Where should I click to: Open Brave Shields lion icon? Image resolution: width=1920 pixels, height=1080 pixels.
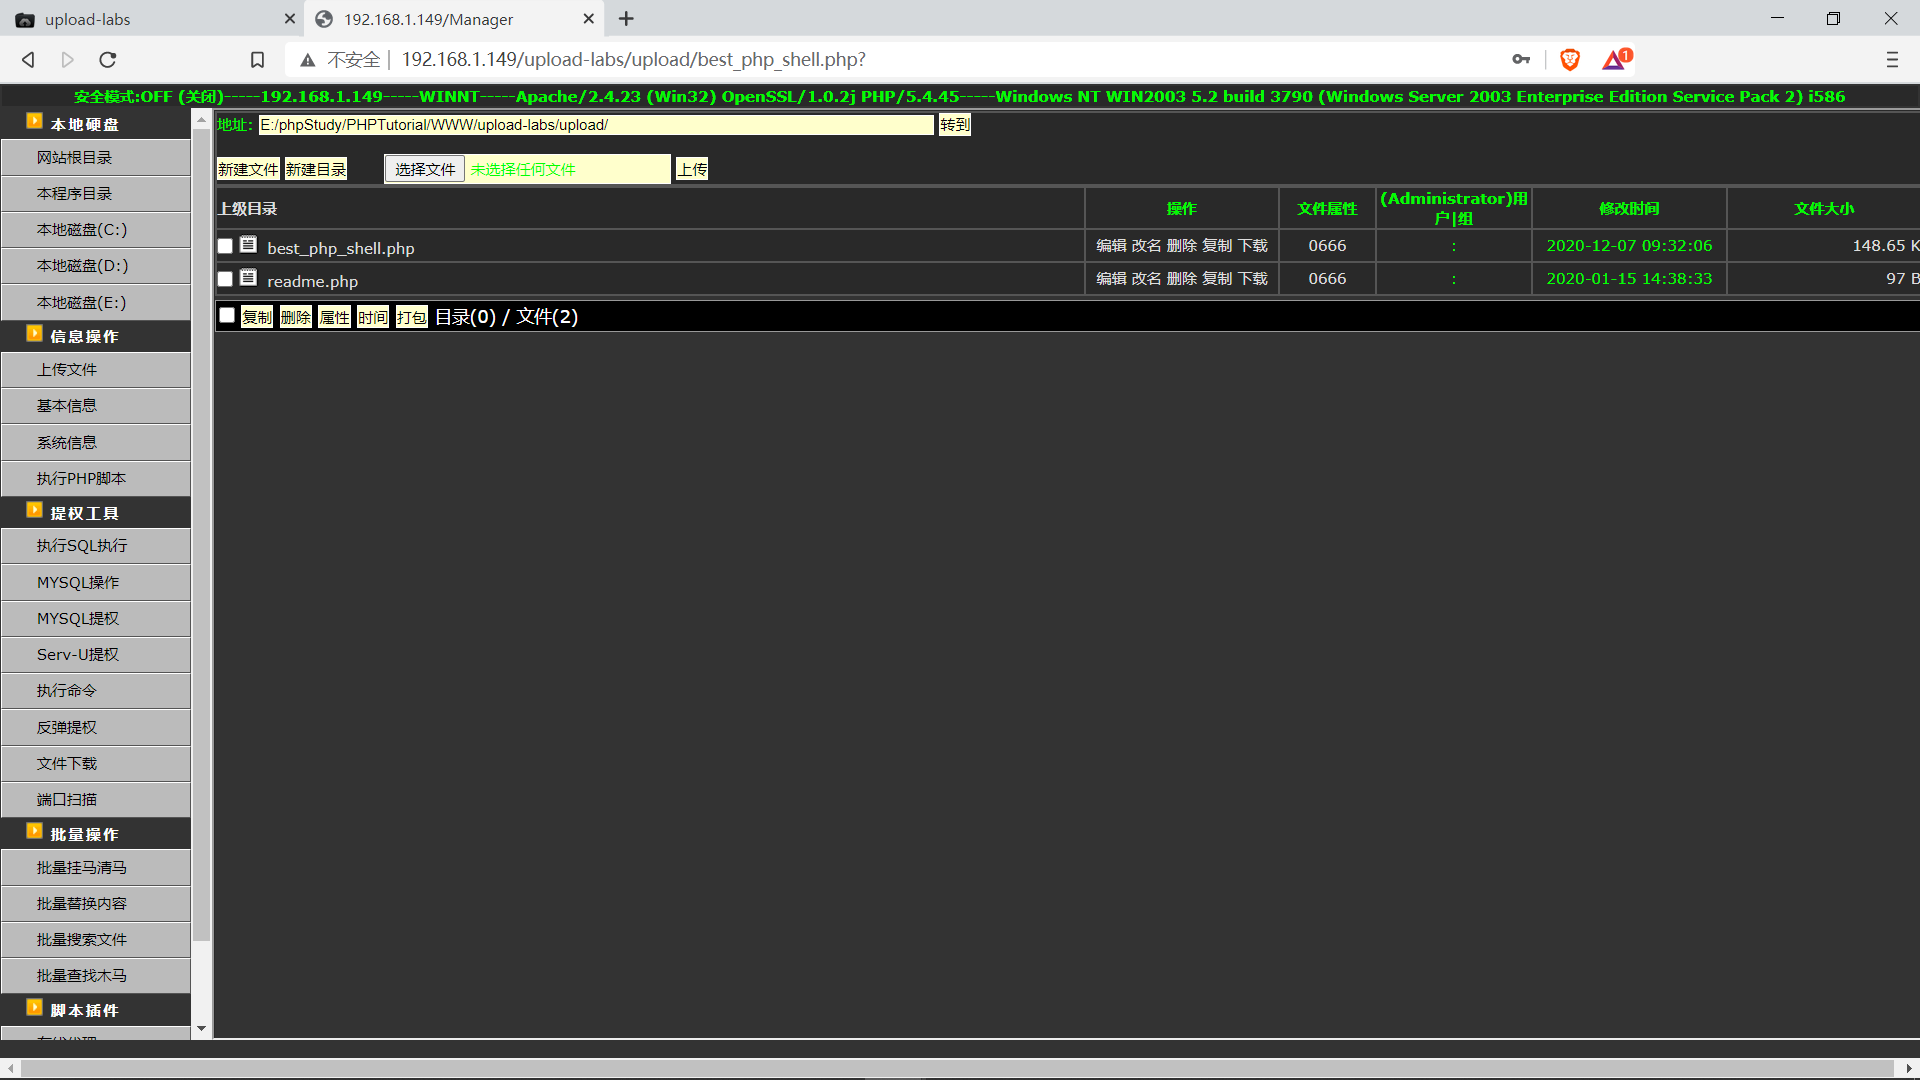(x=1570, y=60)
